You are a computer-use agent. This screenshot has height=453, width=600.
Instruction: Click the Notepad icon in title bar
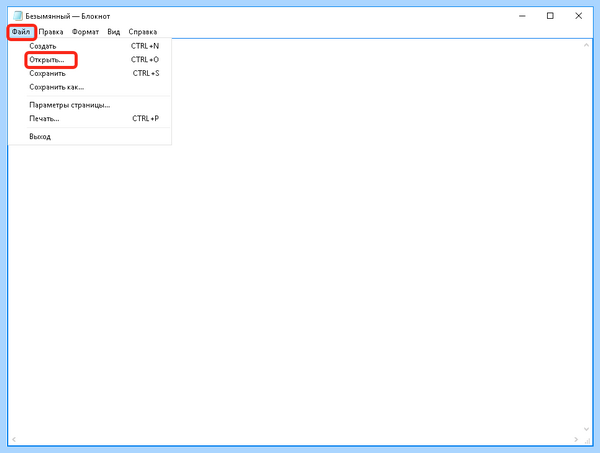(18, 16)
